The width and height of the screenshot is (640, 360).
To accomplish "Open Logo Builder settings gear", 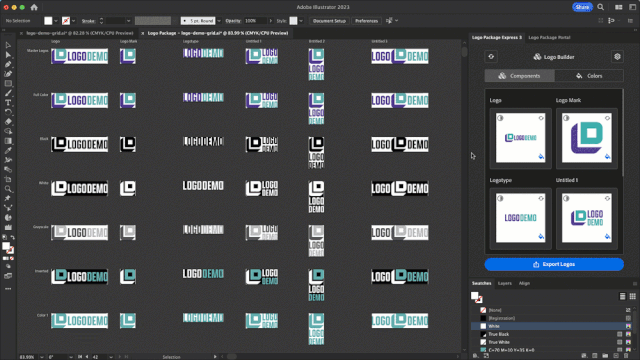I will click(617, 57).
